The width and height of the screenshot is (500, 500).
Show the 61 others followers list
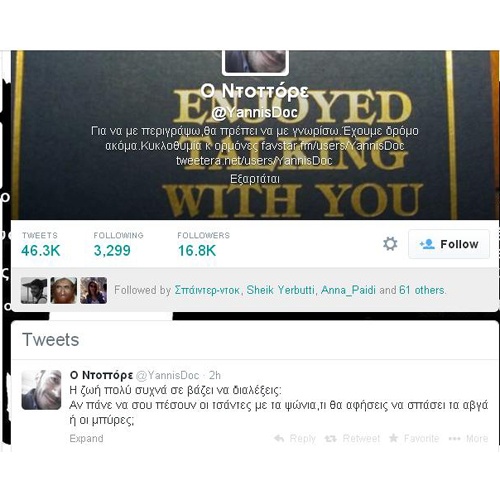coord(422,290)
